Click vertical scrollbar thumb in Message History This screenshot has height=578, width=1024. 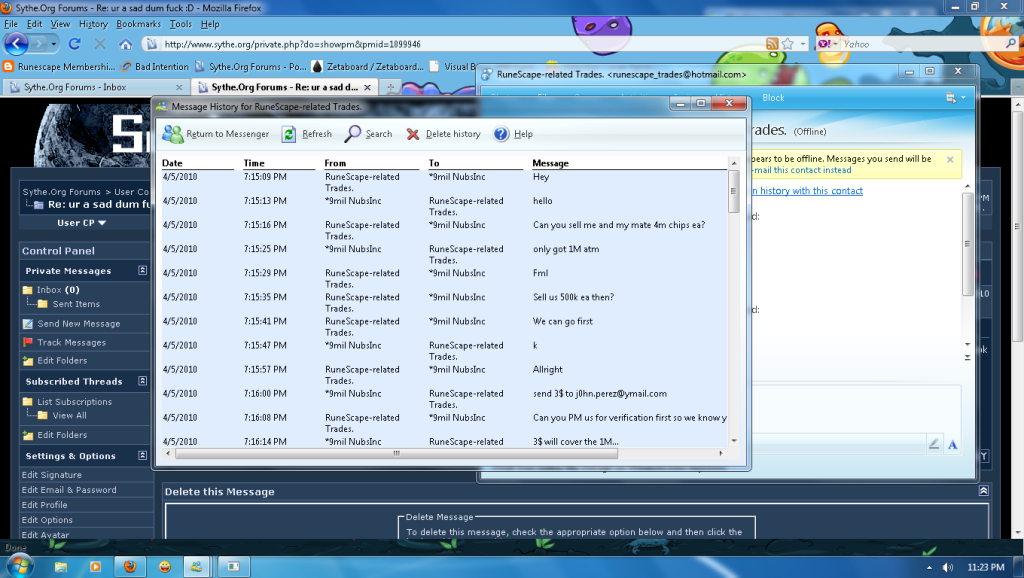[x=733, y=191]
